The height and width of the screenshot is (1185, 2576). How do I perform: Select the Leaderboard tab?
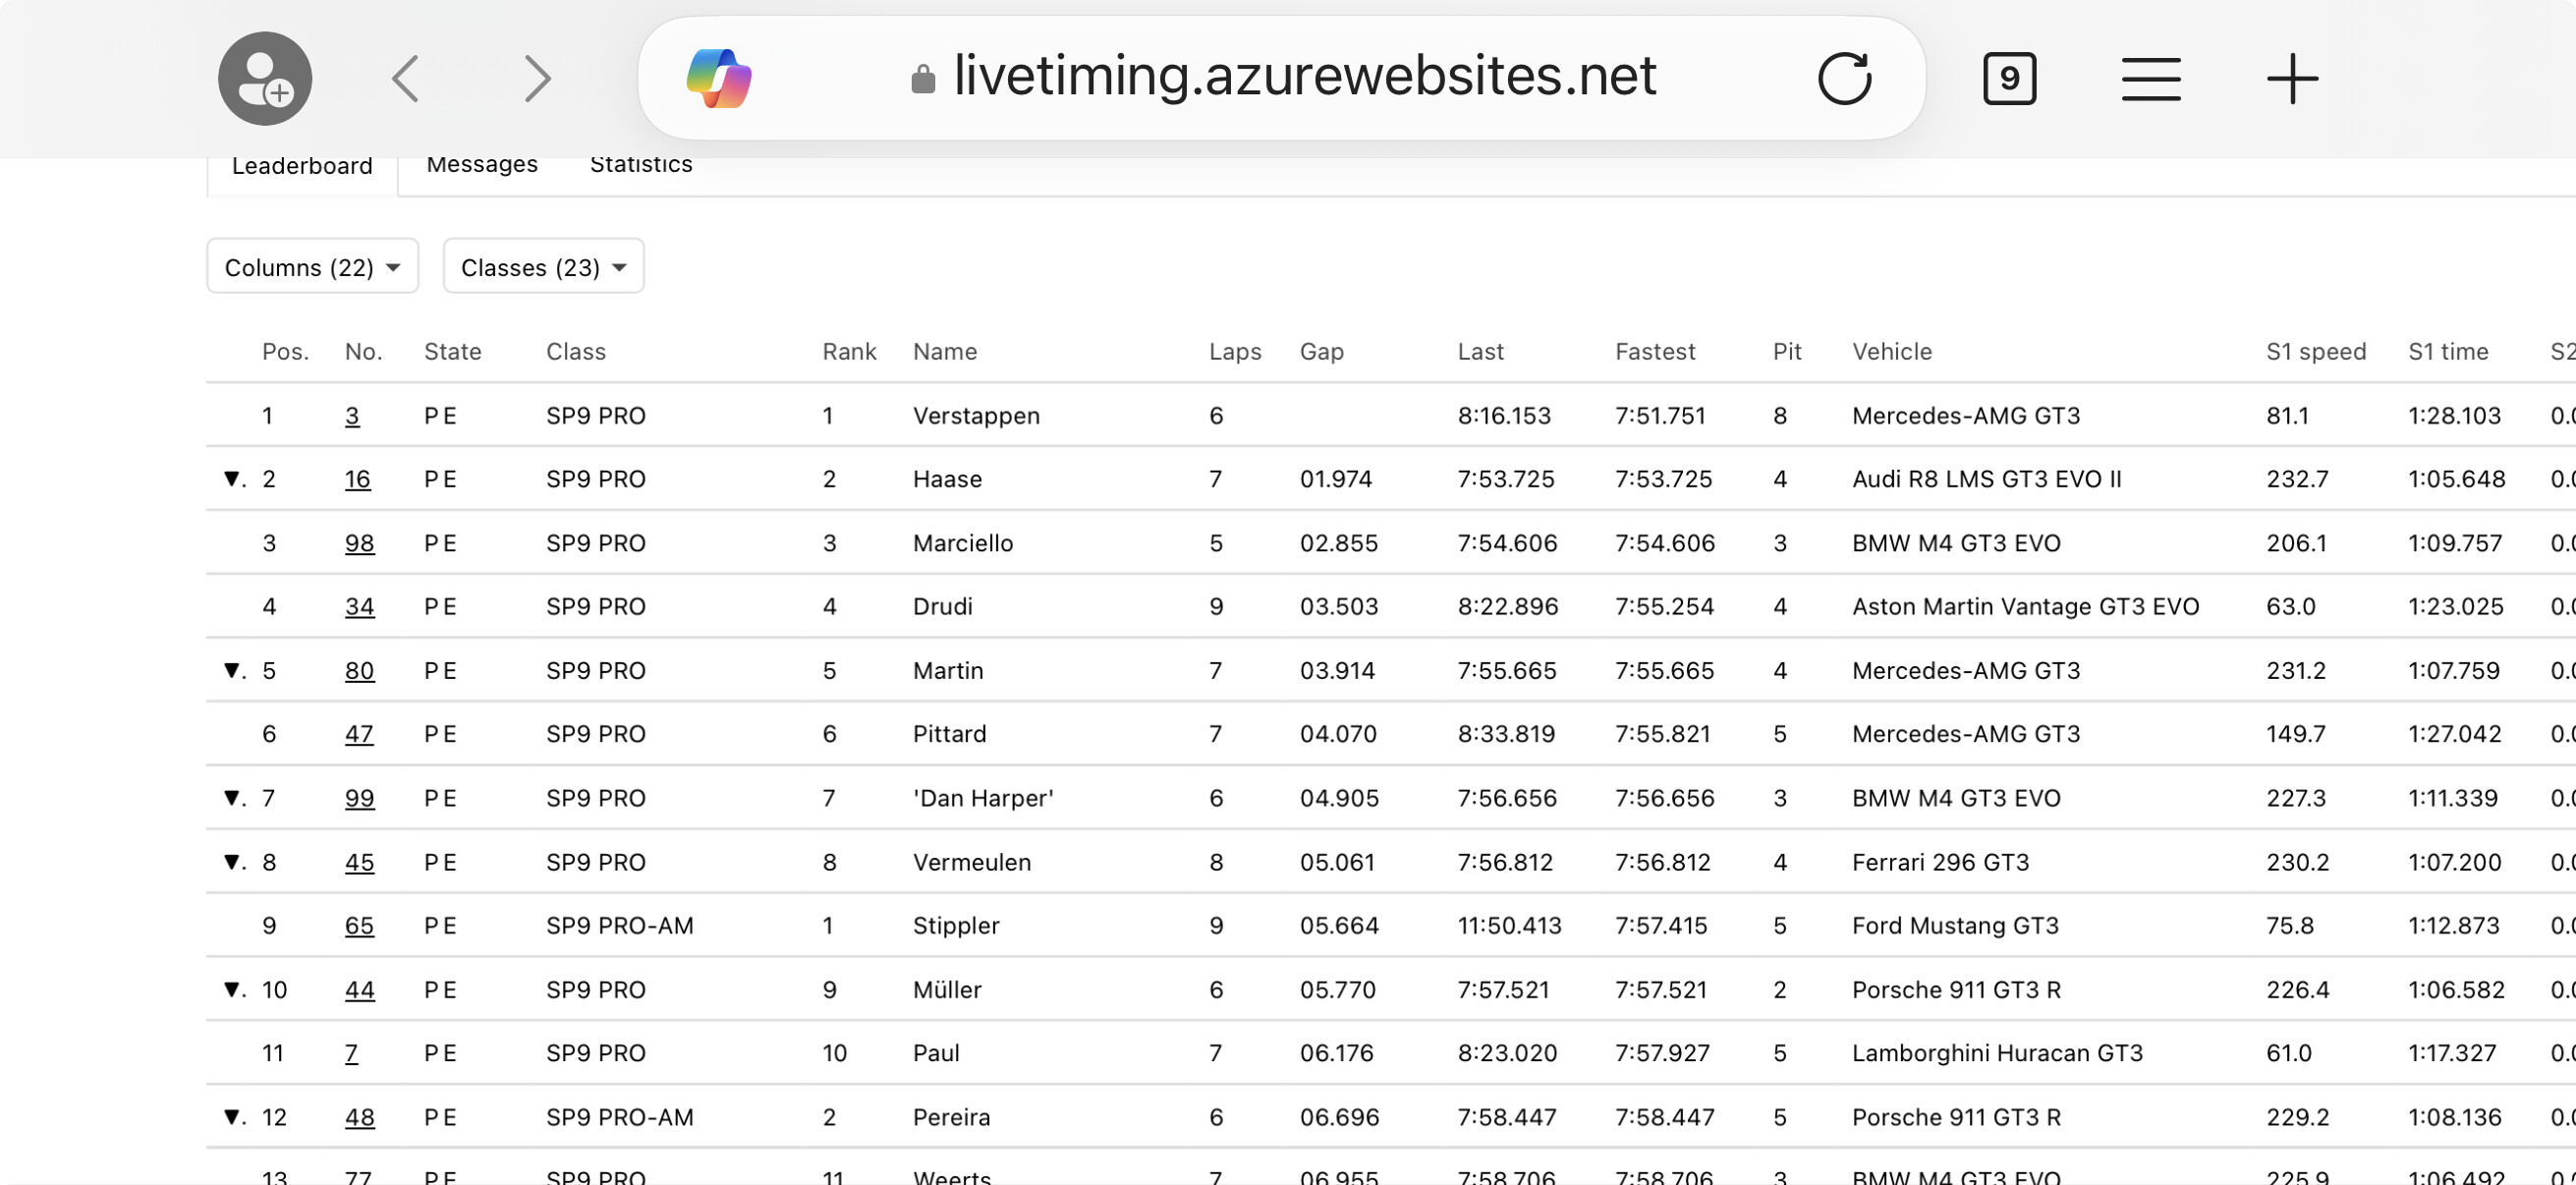click(302, 166)
